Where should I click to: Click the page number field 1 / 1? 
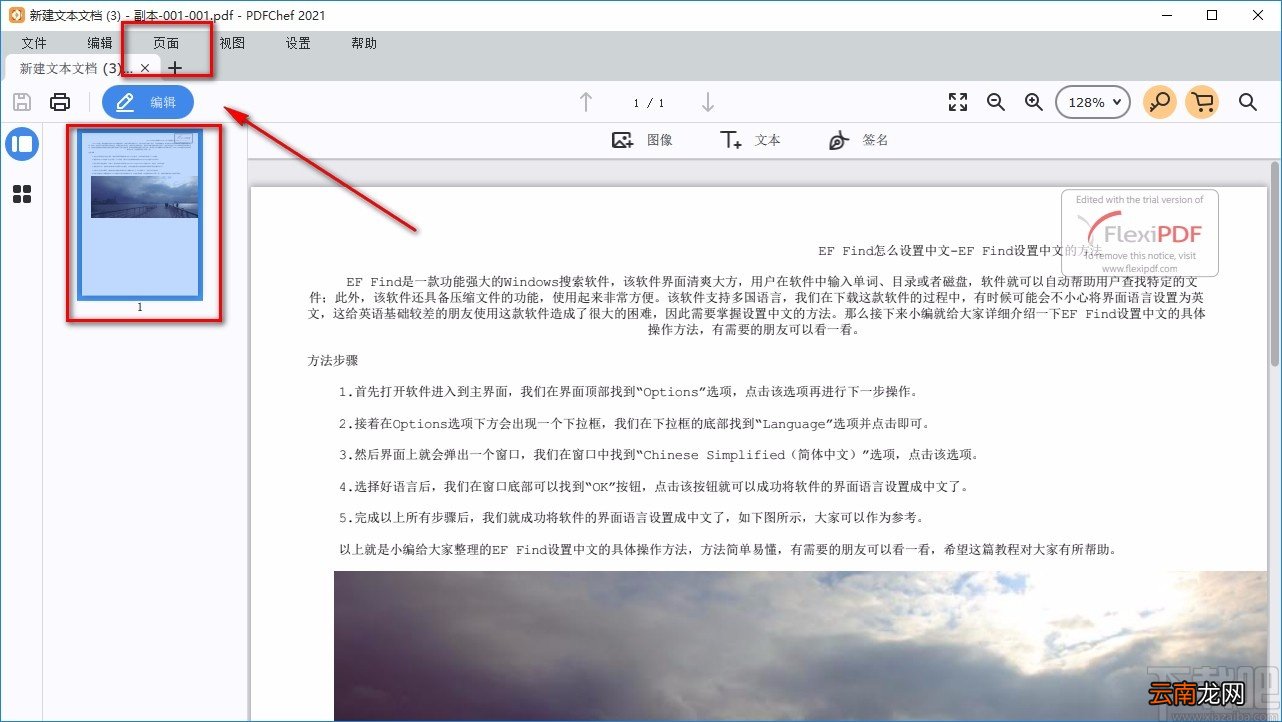[648, 103]
